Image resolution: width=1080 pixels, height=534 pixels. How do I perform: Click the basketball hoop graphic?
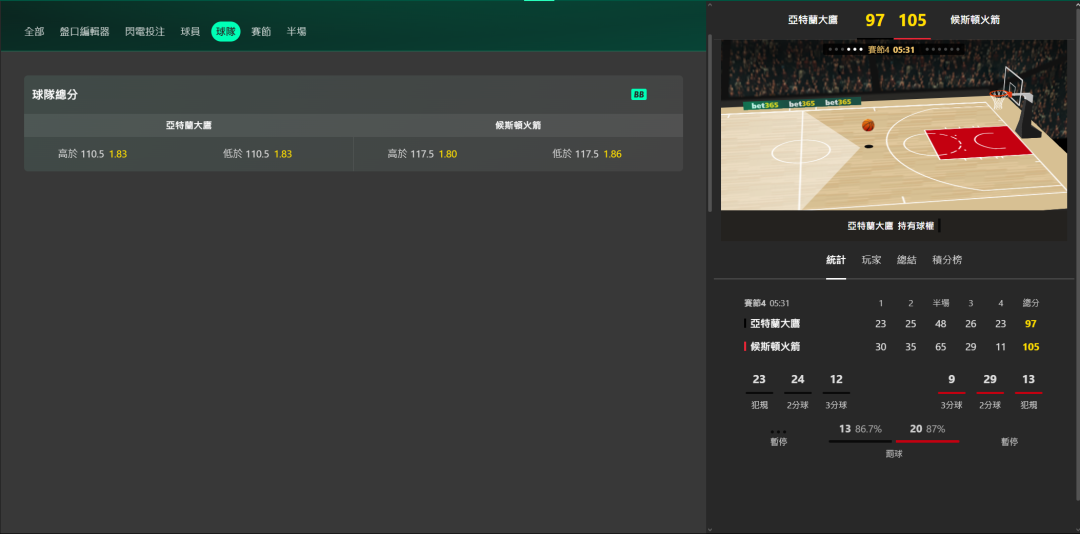1000,97
